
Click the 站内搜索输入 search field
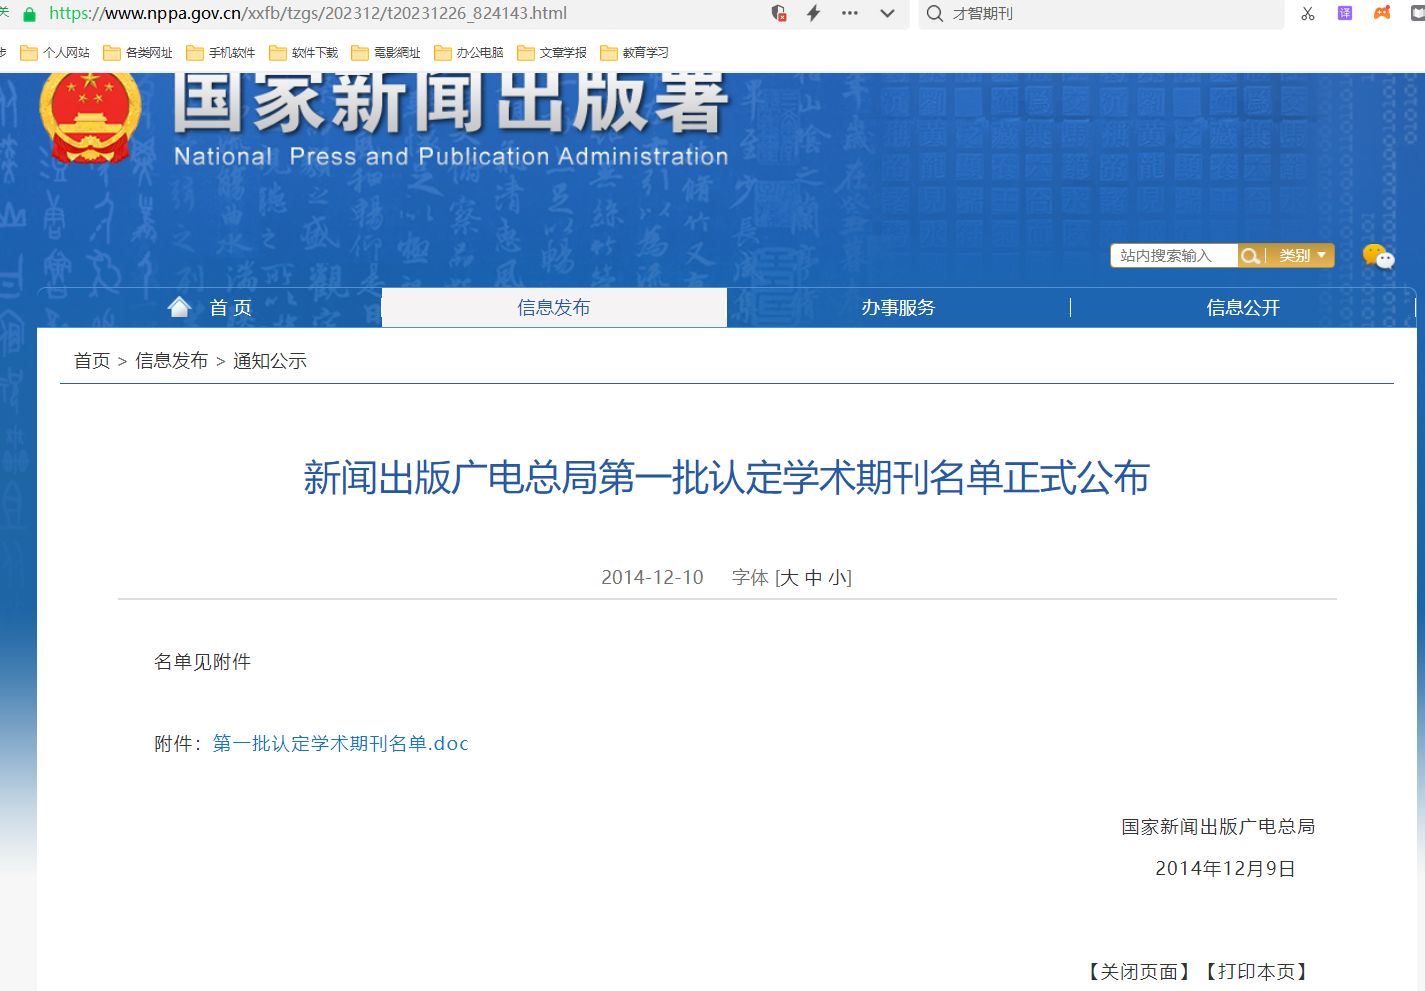[x=1174, y=256]
